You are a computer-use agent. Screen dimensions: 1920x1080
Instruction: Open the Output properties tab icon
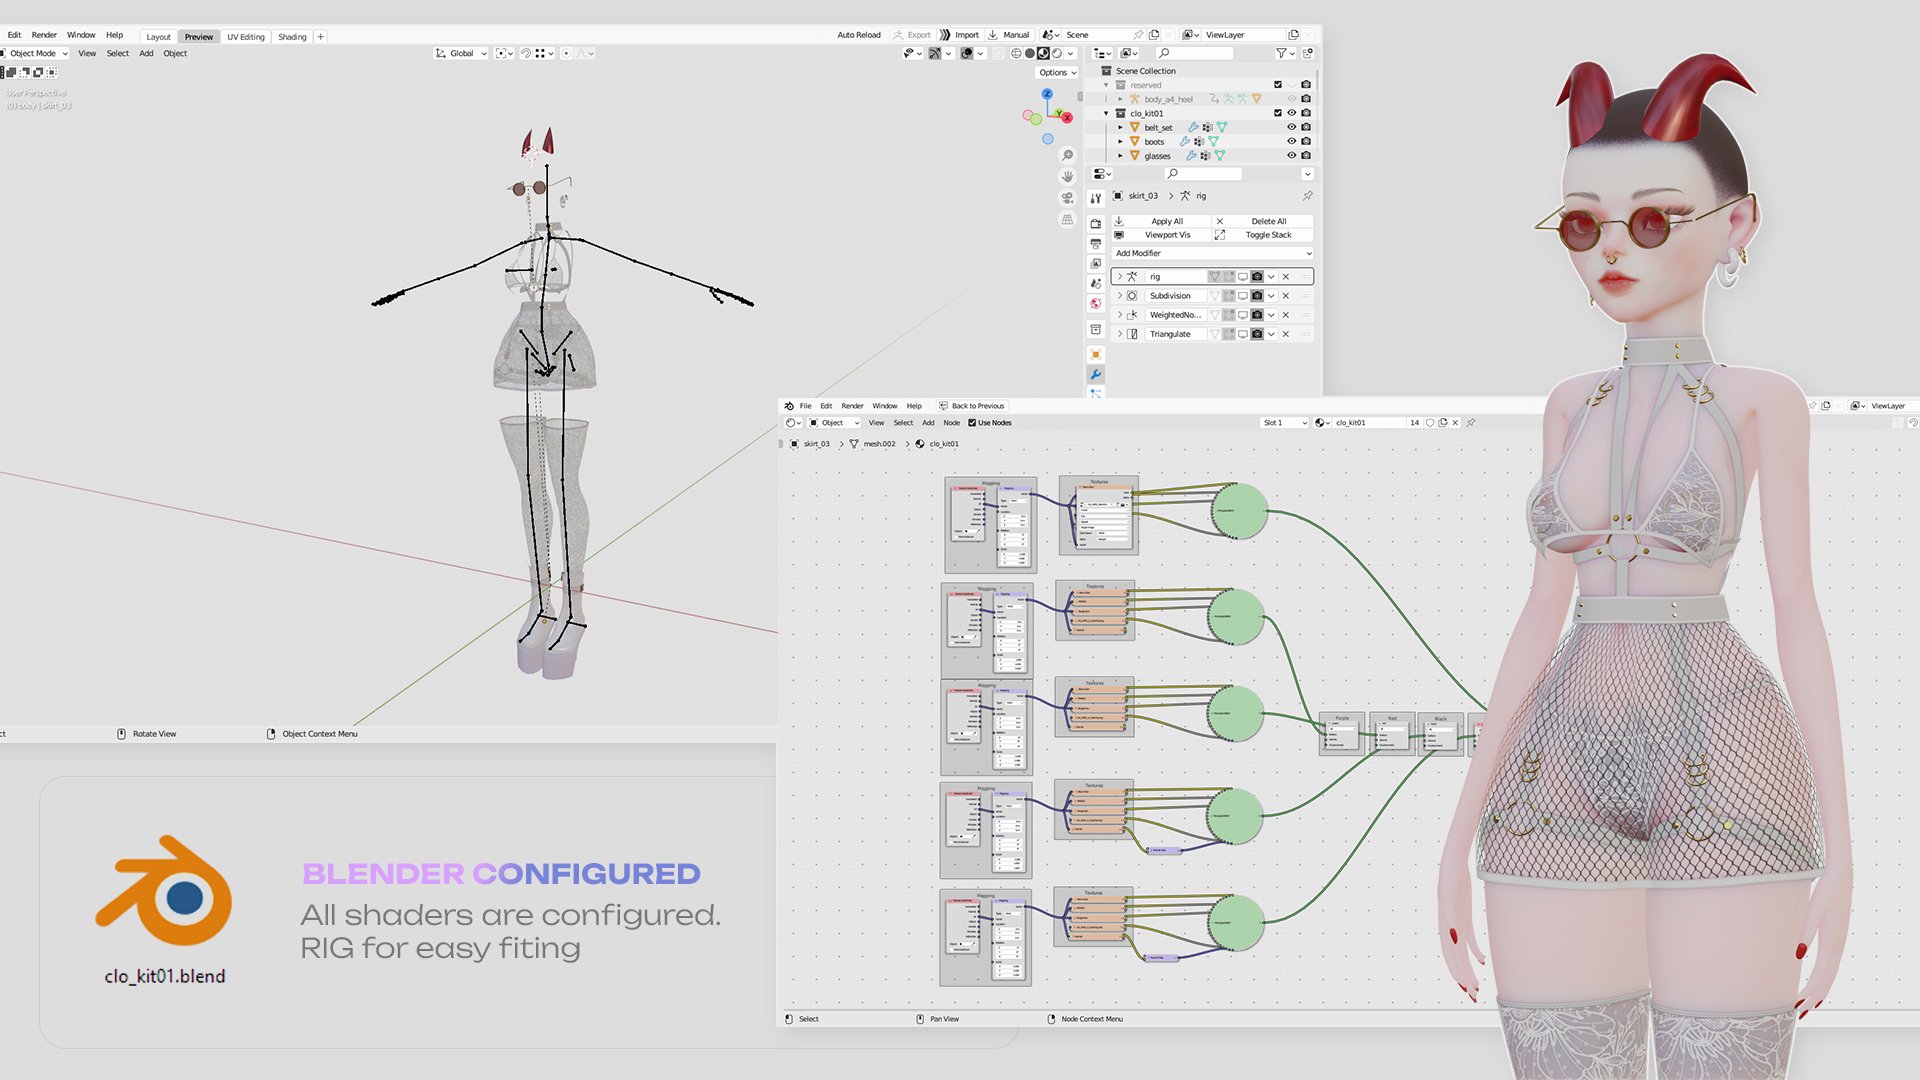pyautogui.click(x=1096, y=243)
